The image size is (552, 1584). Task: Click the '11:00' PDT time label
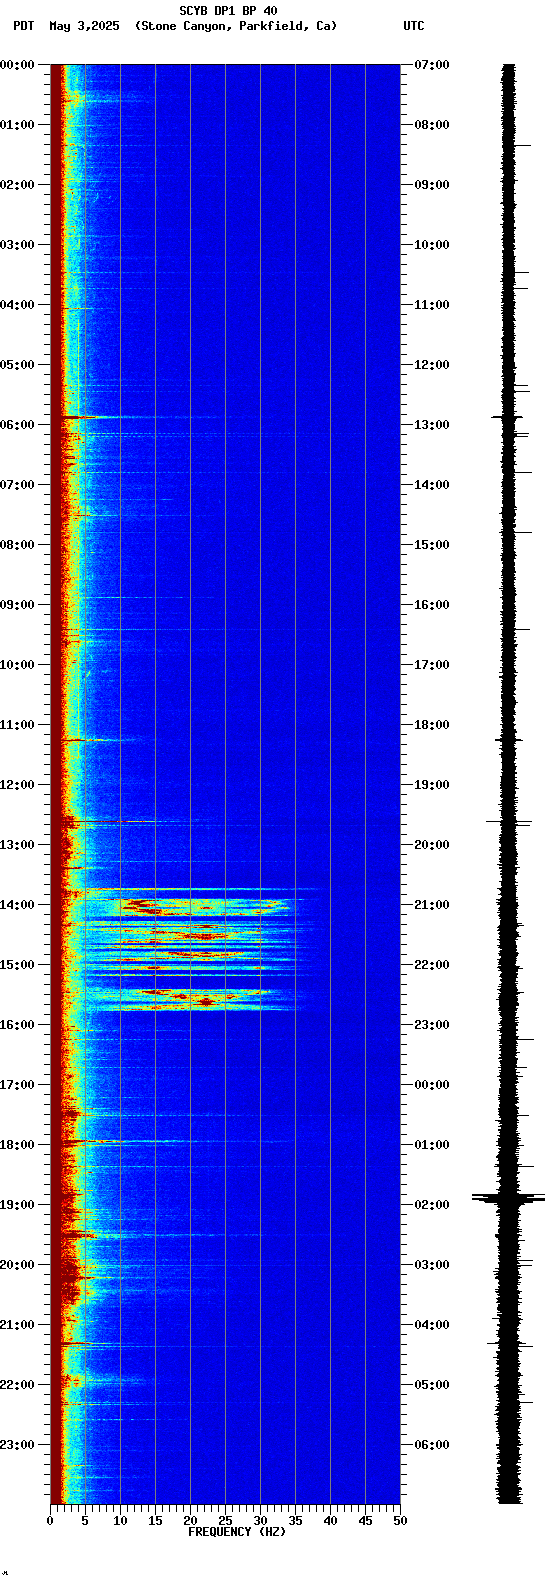coord(16,725)
